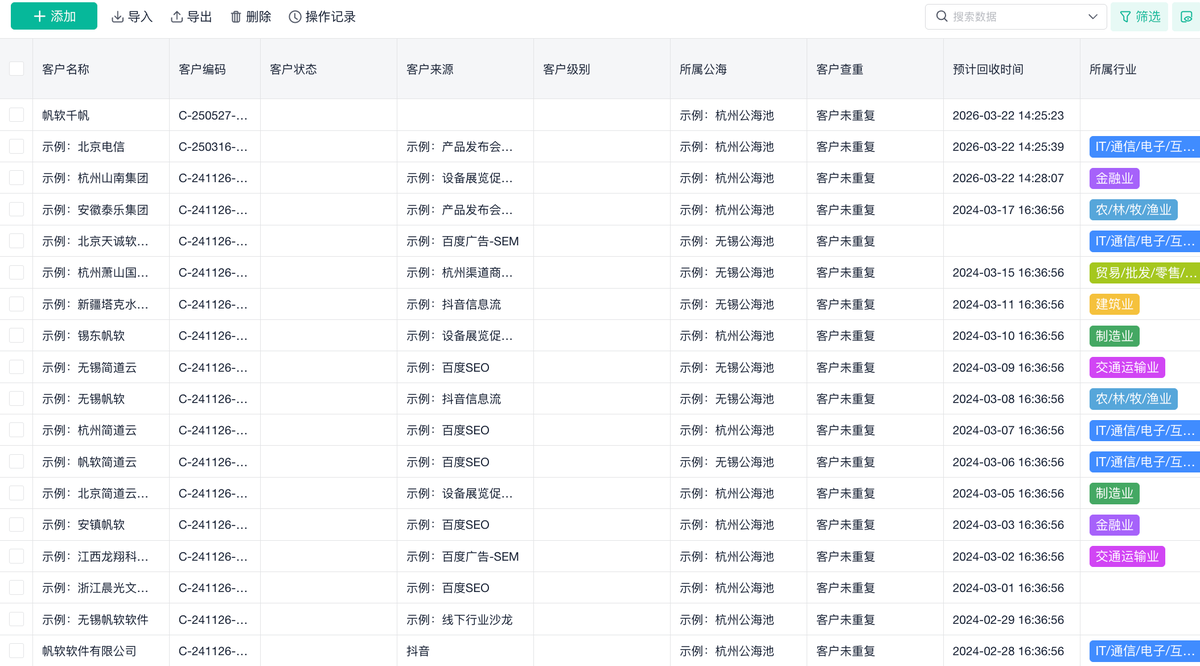Viewport: 1200px width, 666px height.
Task: Open customer 示例：无锡帆软软件
Action: [x=95, y=619]
